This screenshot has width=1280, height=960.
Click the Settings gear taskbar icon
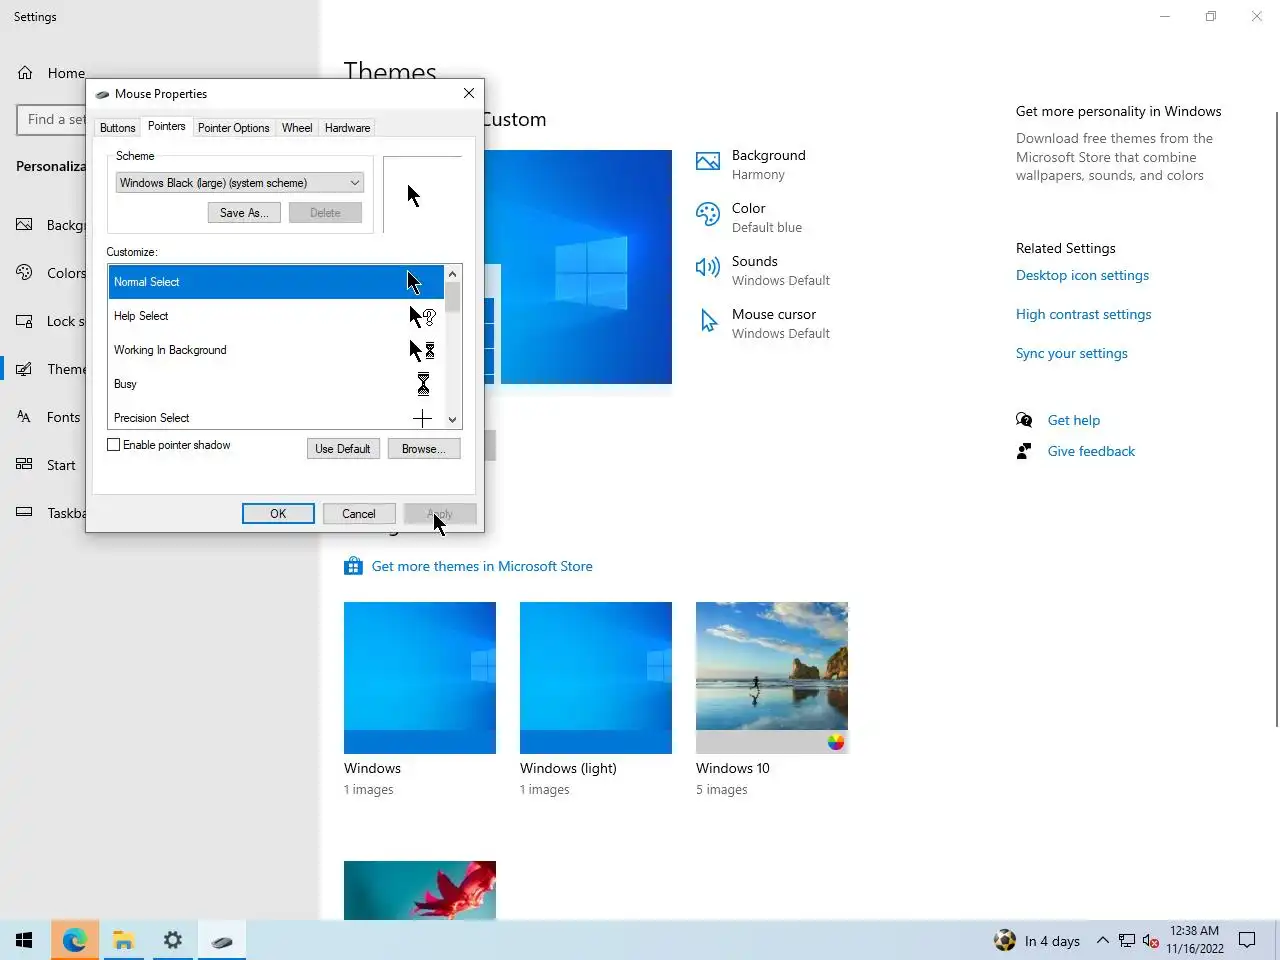coord(173,940)
